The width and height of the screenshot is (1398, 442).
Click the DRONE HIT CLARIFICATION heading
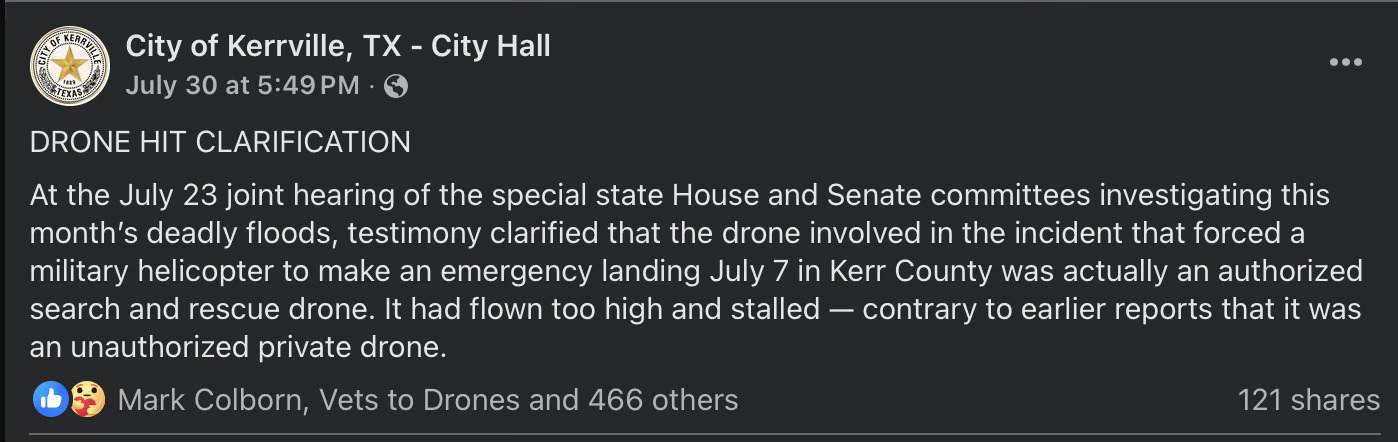pyautogui.click(x=220, y=142)
